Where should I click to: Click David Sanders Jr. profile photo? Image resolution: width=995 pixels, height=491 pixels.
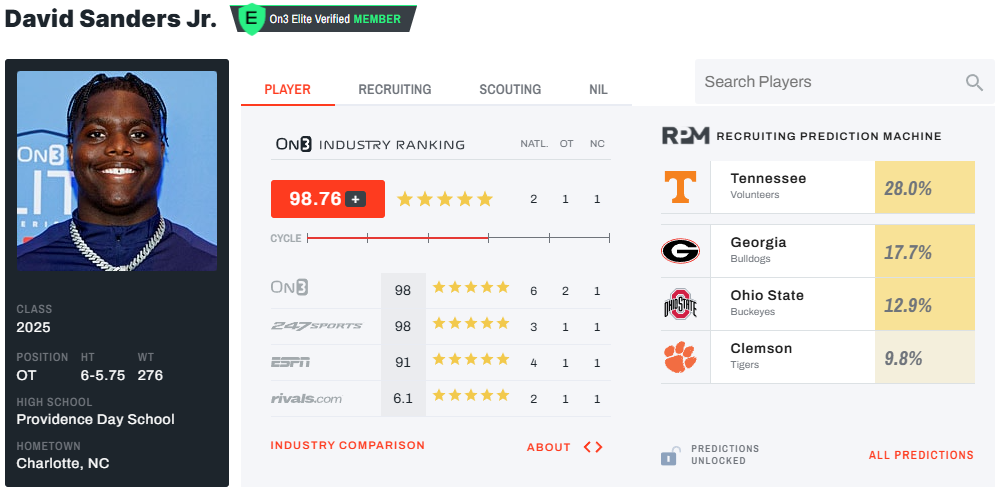117,170
